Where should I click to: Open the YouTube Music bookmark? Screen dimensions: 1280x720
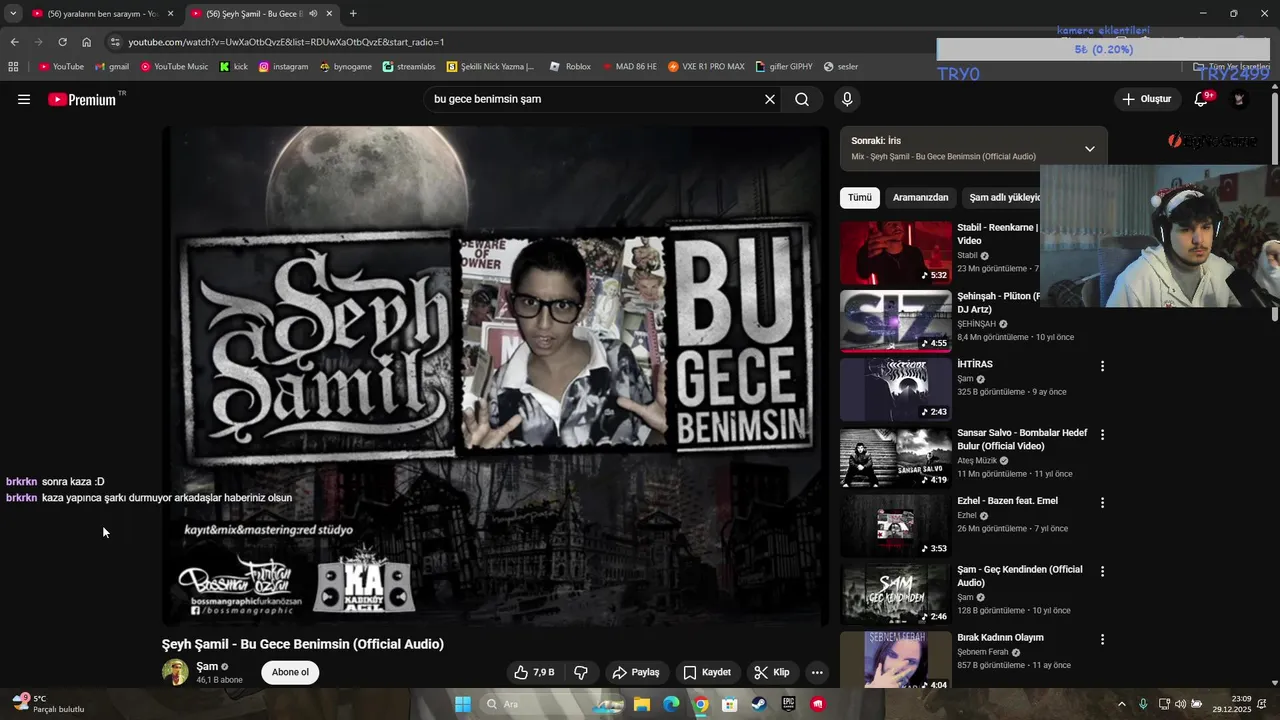coord(175,66)
